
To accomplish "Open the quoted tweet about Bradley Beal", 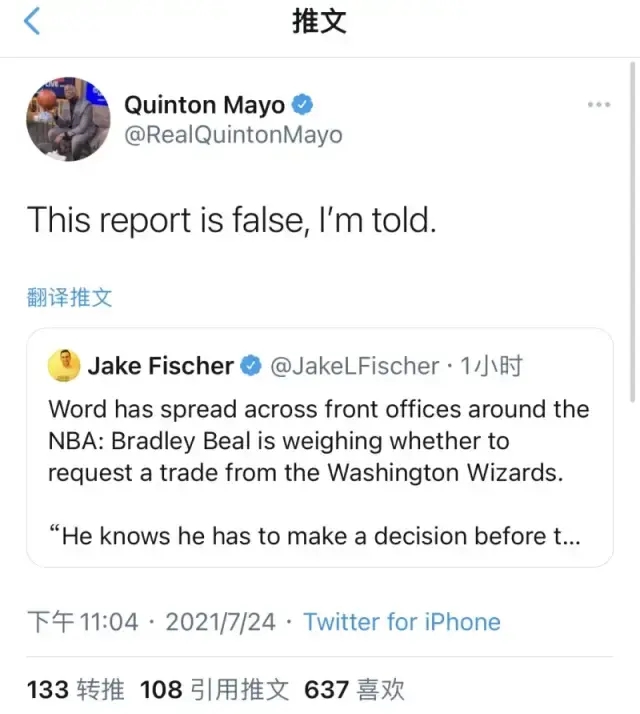I will (319, 472).
